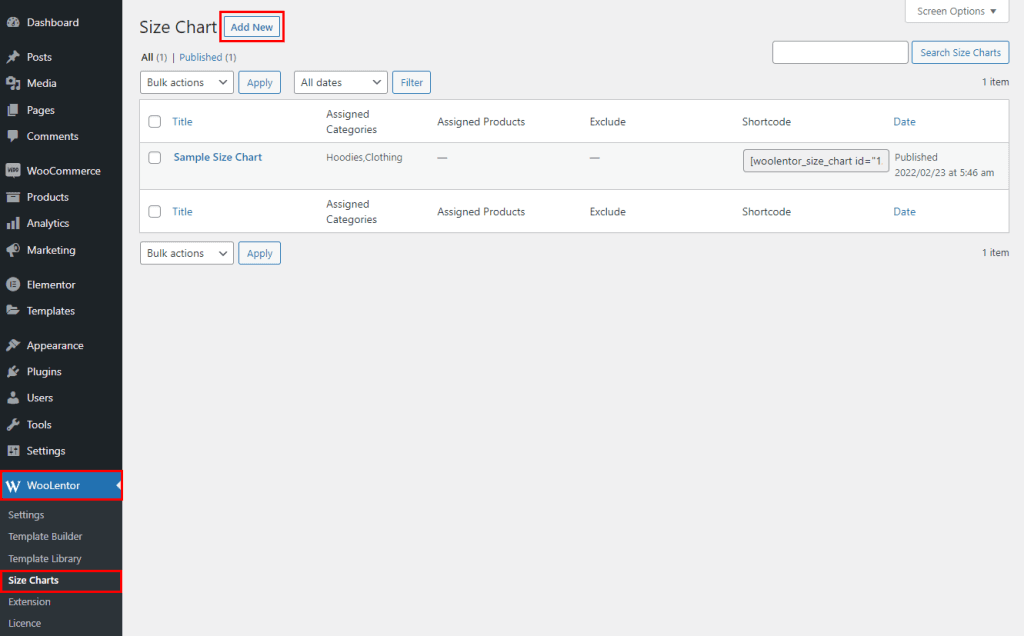Viewport: 1024px width, 636px height.
Task: Sort by Date column header
Action: pyautogui.click(x=904, y=121)
